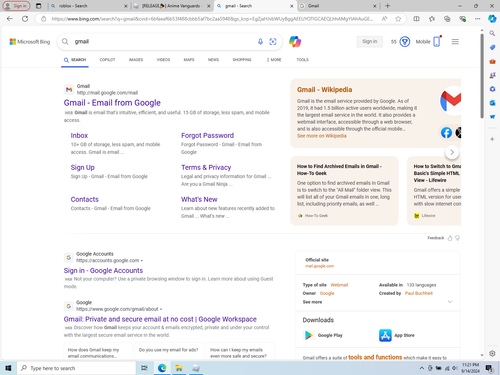Switch to the roblox - Search browser tab
Viewport: 500px width, 375px height.
pos(88,6)
